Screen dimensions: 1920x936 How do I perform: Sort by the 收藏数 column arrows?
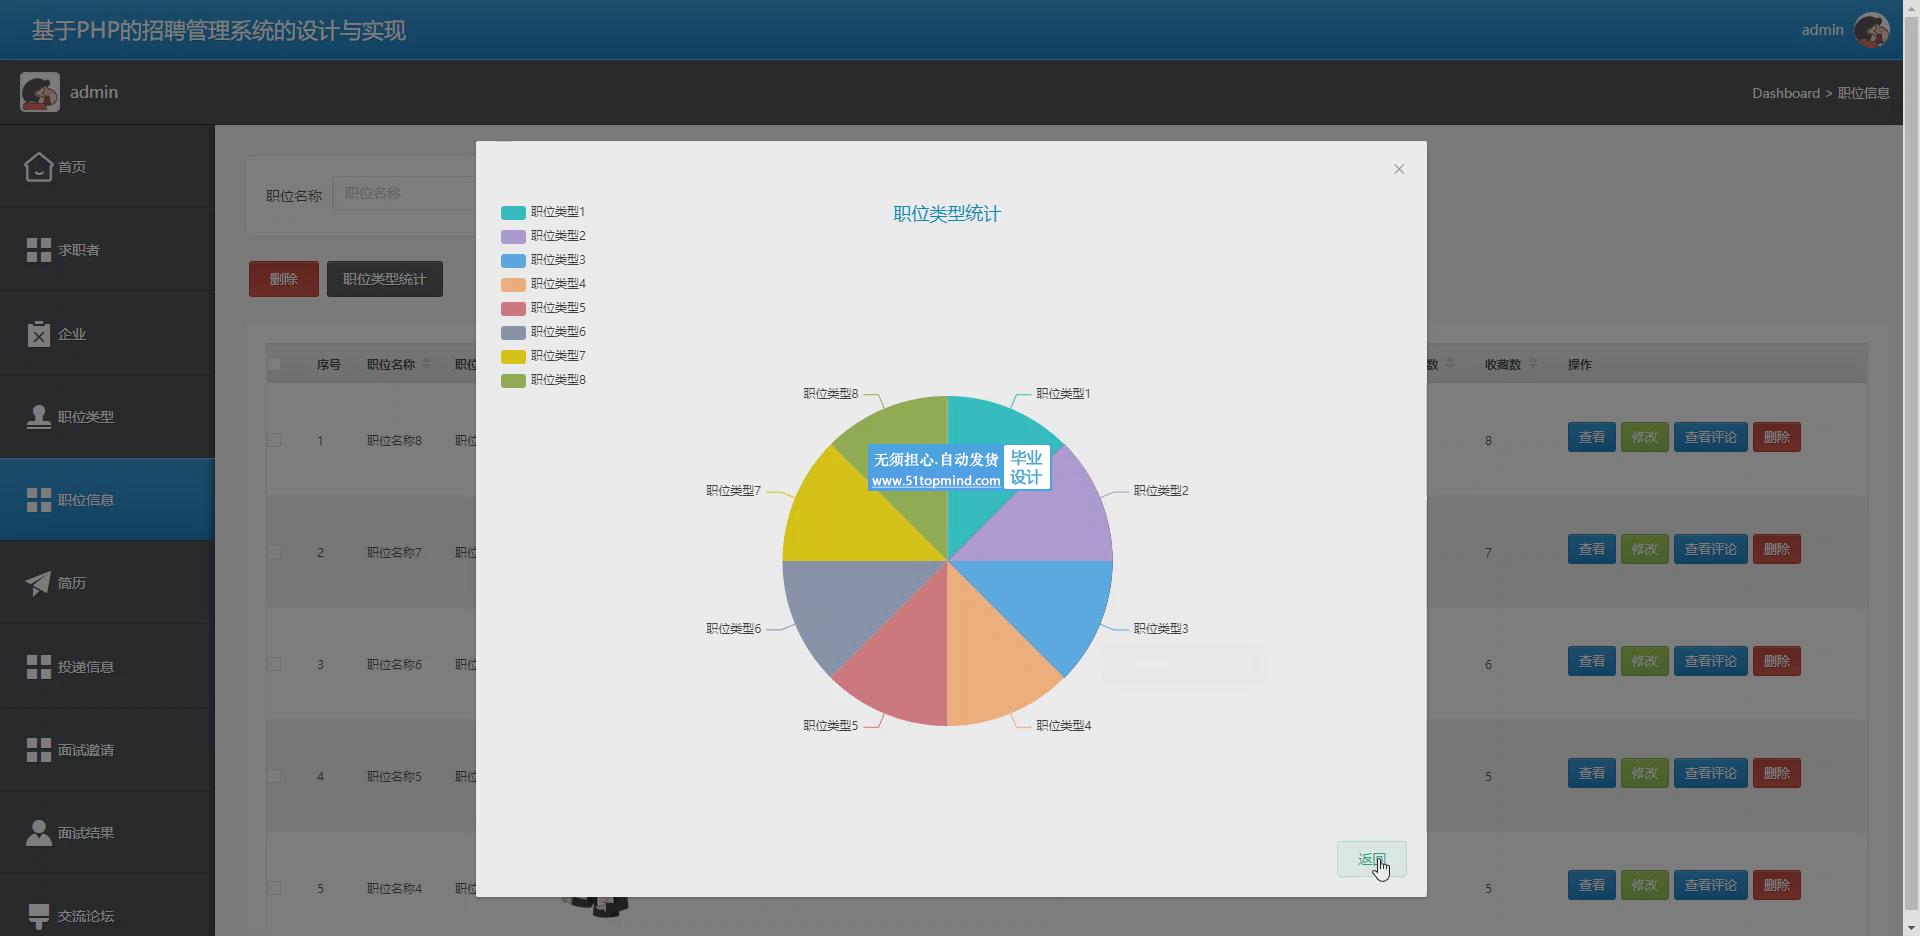[x=1533, y=364]
